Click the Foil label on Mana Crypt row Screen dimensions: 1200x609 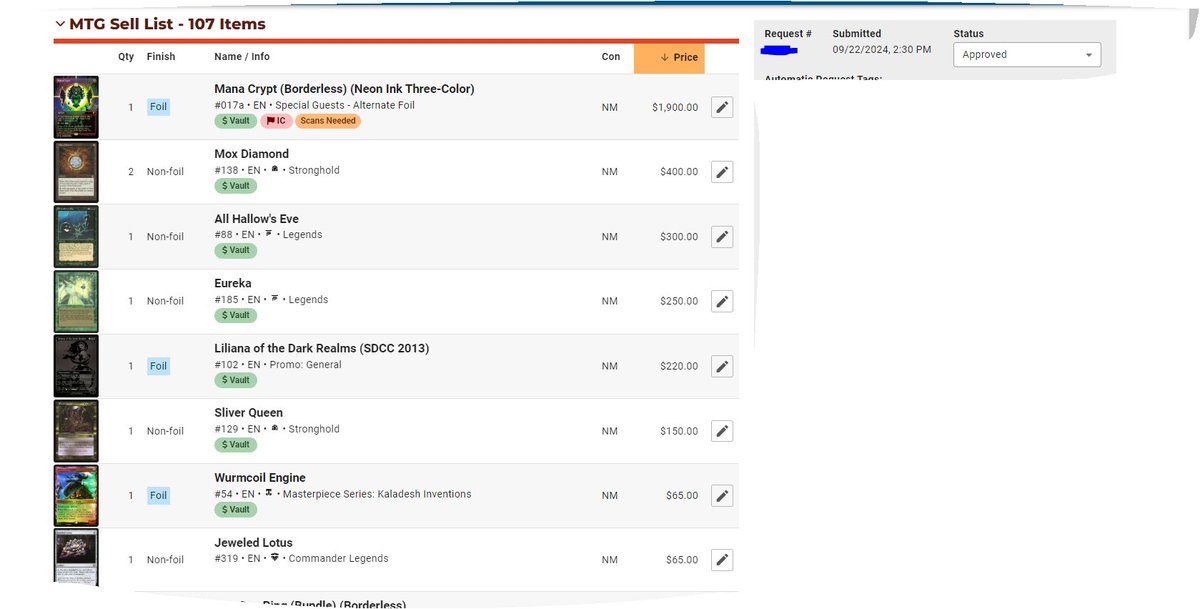pyautogui.click(x=158, y=107)
